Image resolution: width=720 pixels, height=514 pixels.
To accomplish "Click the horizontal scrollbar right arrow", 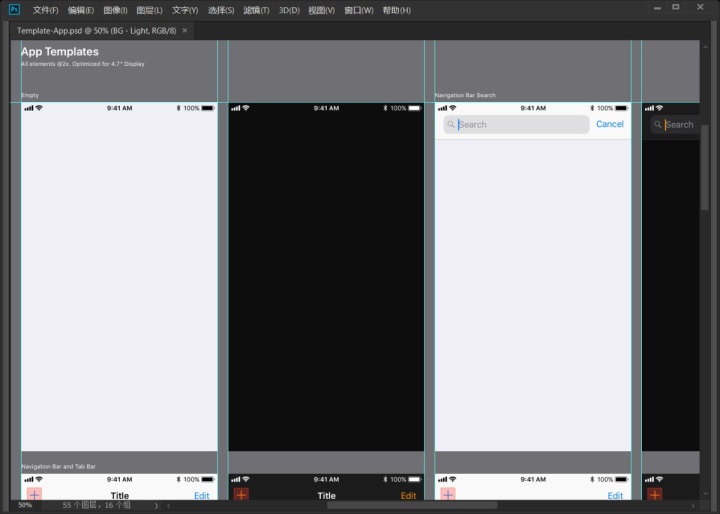I will pos(693,505).
